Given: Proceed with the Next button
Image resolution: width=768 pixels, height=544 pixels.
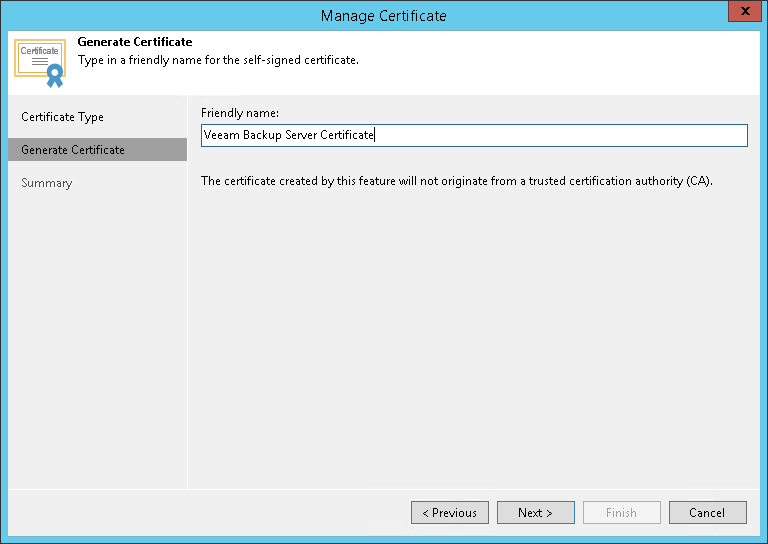Looking at the screenshot, I should tap(535, 513).
